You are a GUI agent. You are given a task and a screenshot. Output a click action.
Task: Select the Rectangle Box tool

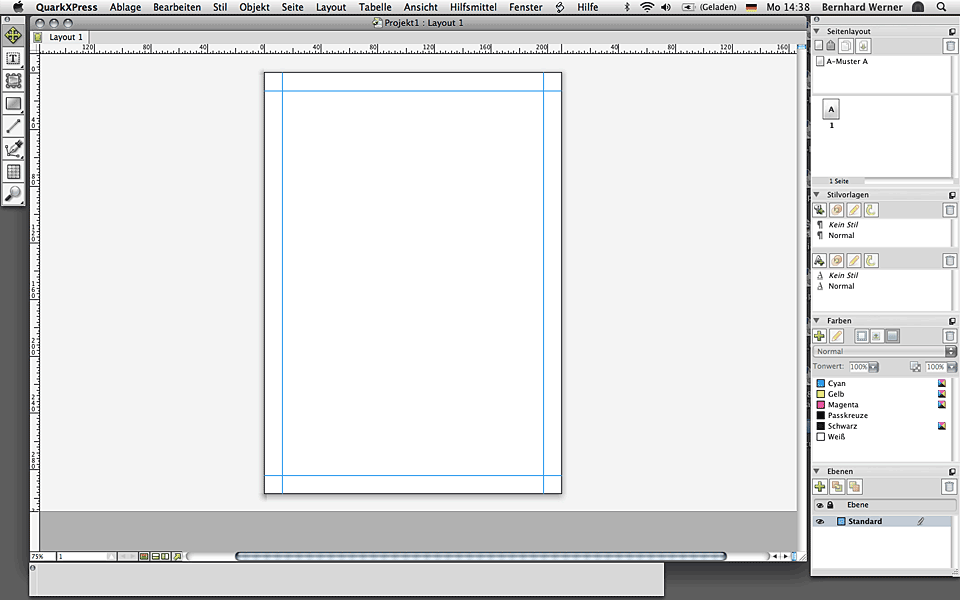[13, 103]
